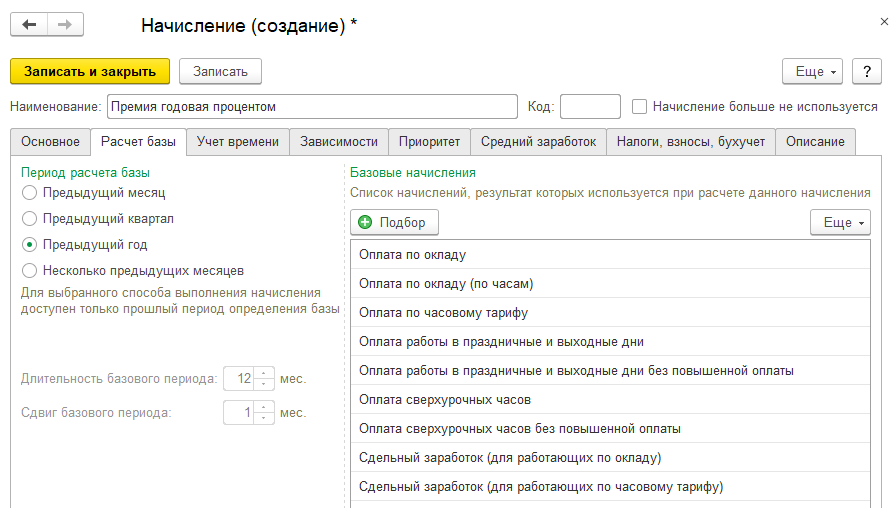
Task: Click the forward navigation arrow
Action: (x=65, y=25)
